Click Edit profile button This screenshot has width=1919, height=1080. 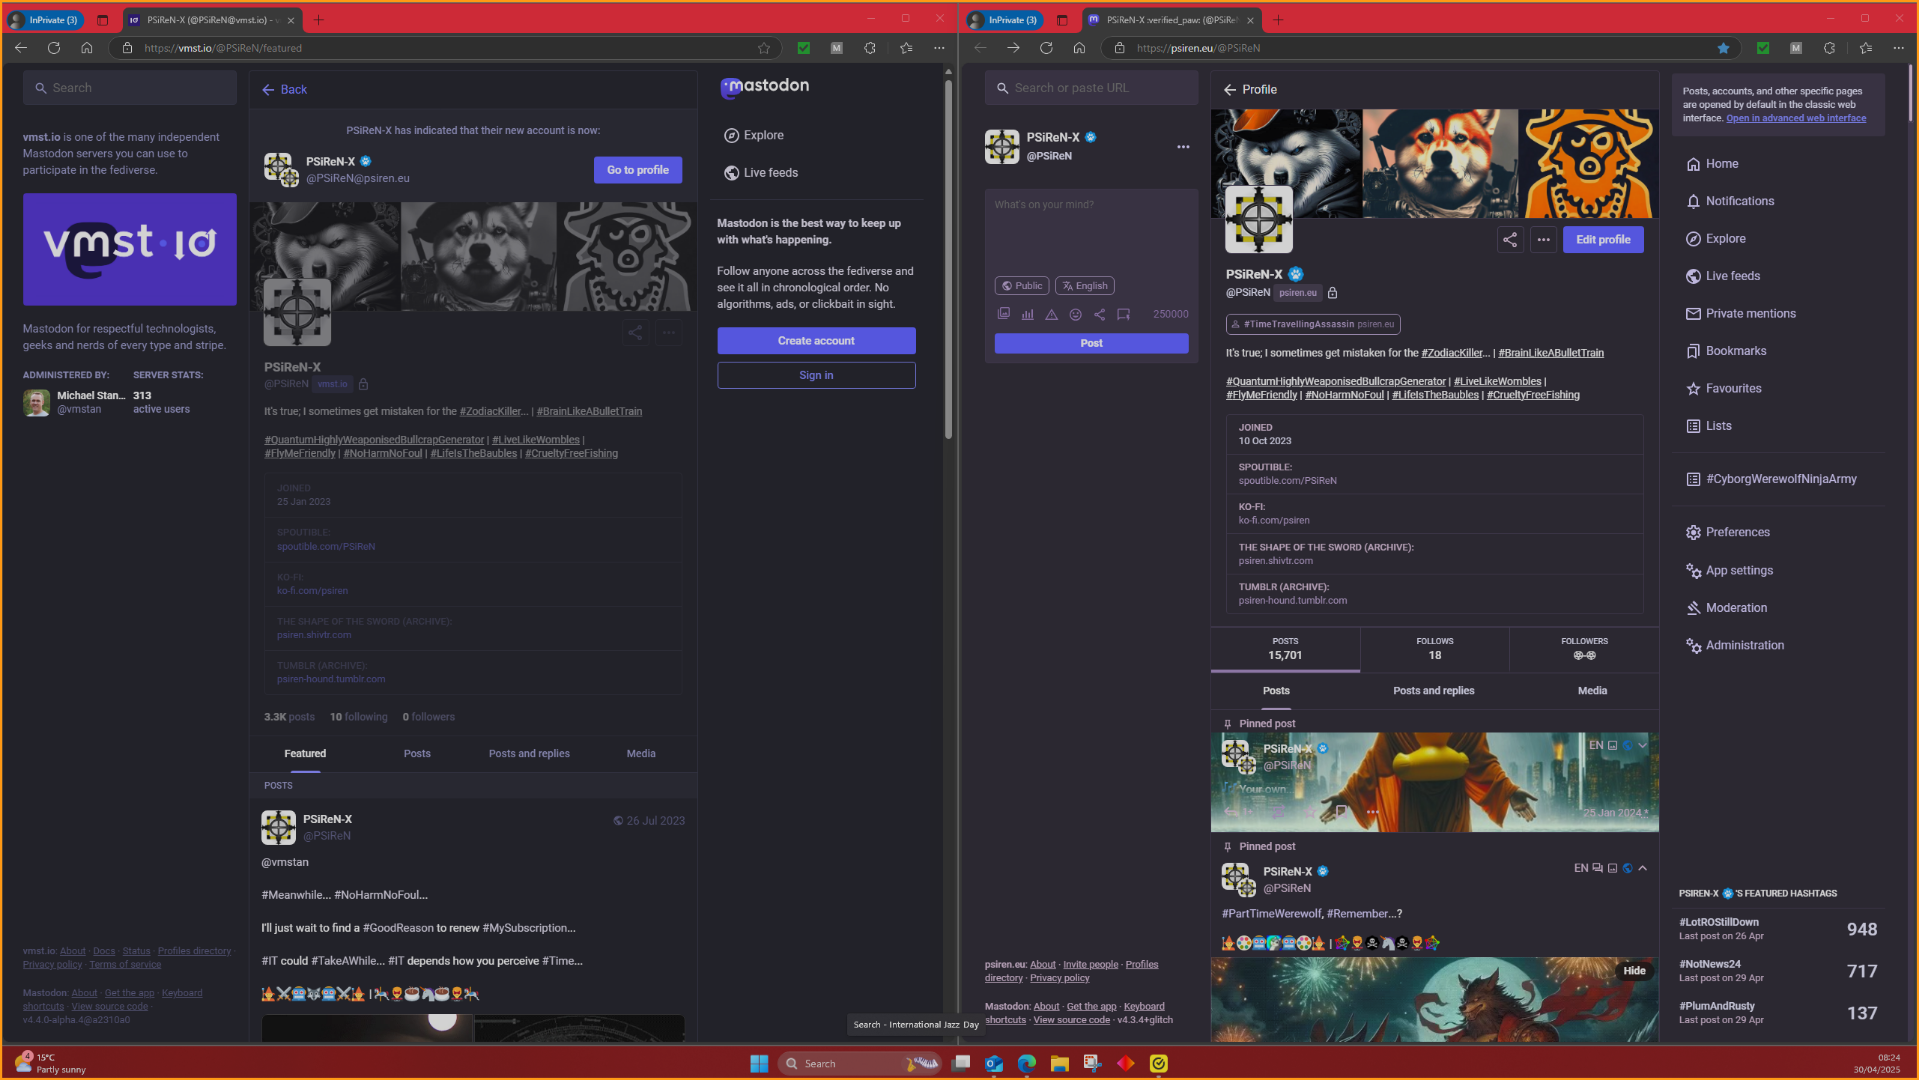pos(1603,240)
